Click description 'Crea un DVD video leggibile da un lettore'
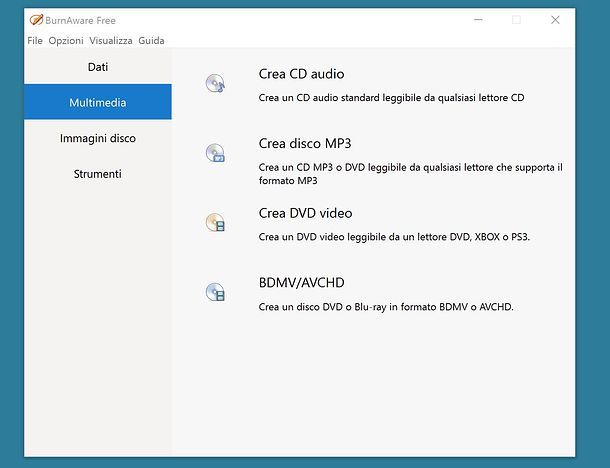The width and height of the screenshot is (610, 468). 394,237
